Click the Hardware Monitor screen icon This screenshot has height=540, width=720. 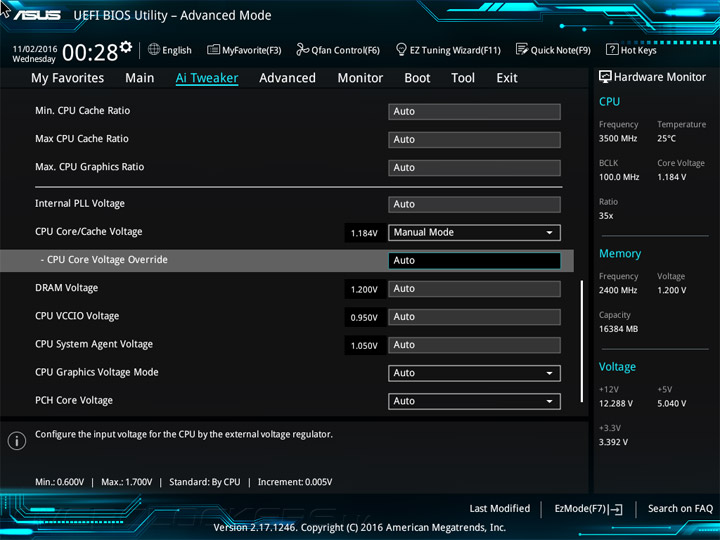point(605,77)
